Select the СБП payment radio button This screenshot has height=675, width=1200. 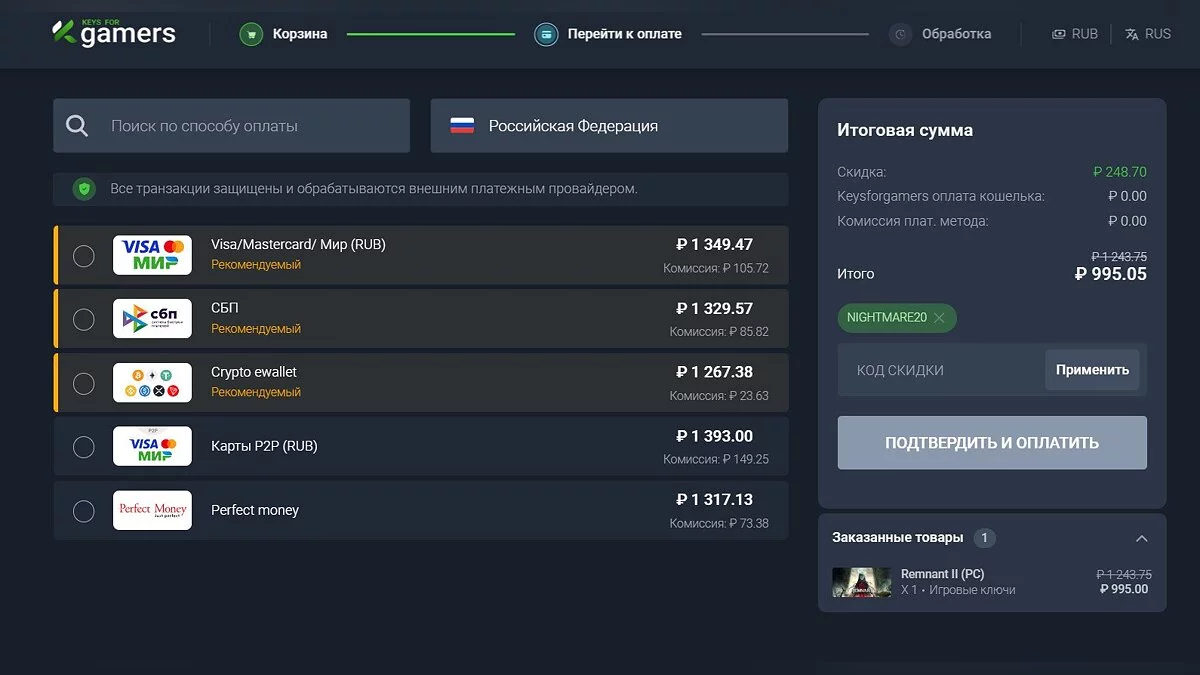(x=84, y=319)
